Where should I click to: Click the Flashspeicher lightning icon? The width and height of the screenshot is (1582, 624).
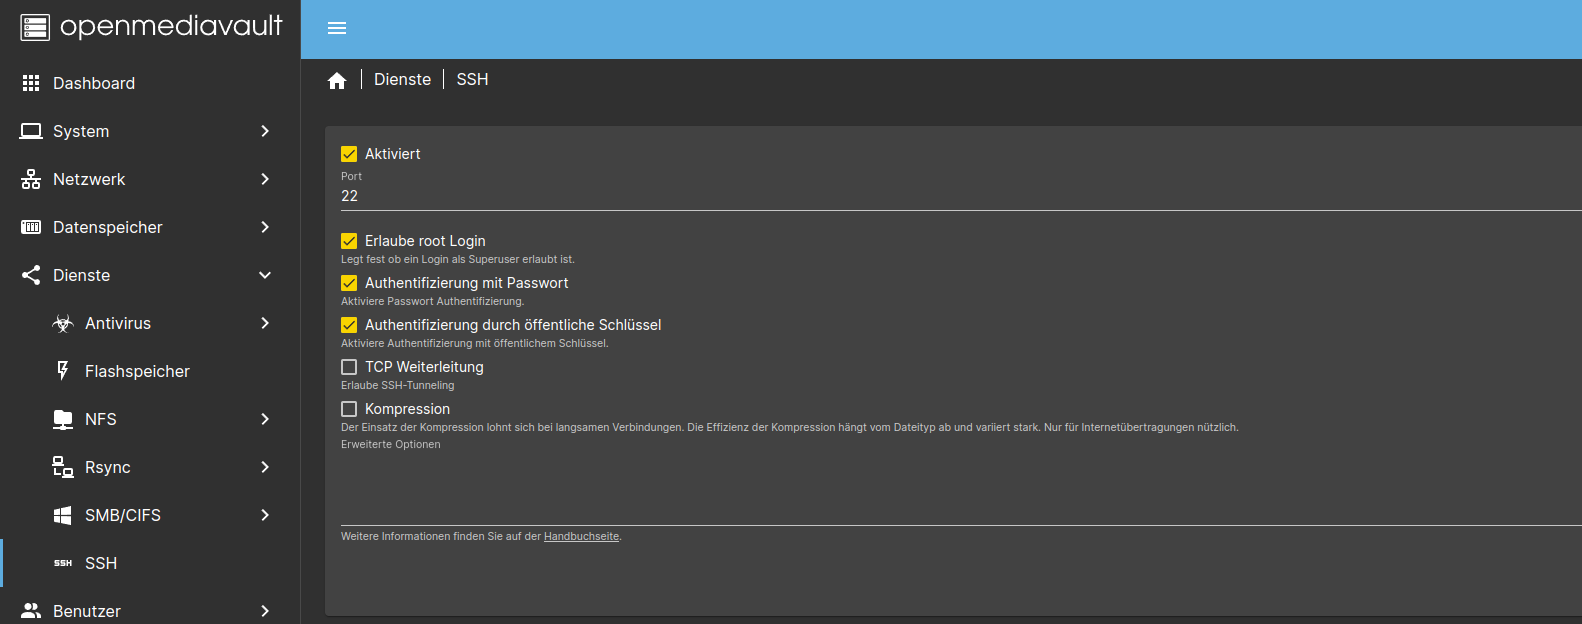pyautogui.click(x=63, y=371)
